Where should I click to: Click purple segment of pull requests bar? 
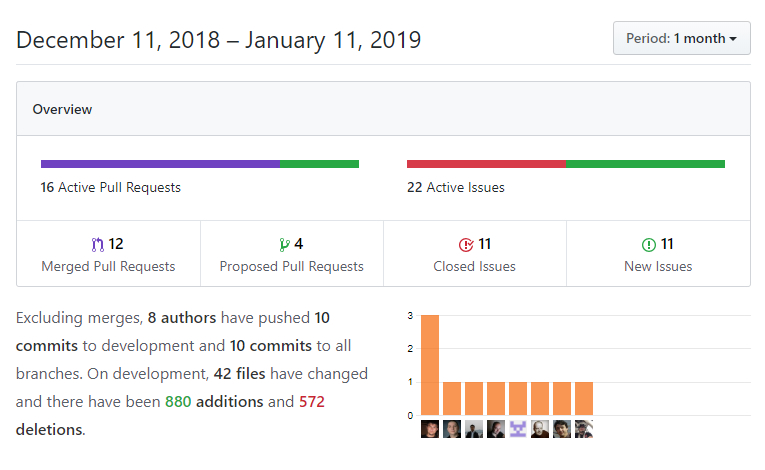tap(160, 164)
